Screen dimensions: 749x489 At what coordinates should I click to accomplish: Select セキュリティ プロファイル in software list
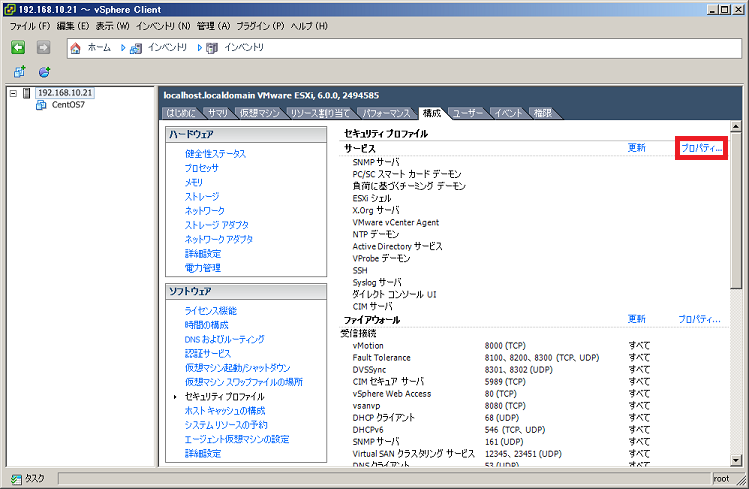pos(225,396)
